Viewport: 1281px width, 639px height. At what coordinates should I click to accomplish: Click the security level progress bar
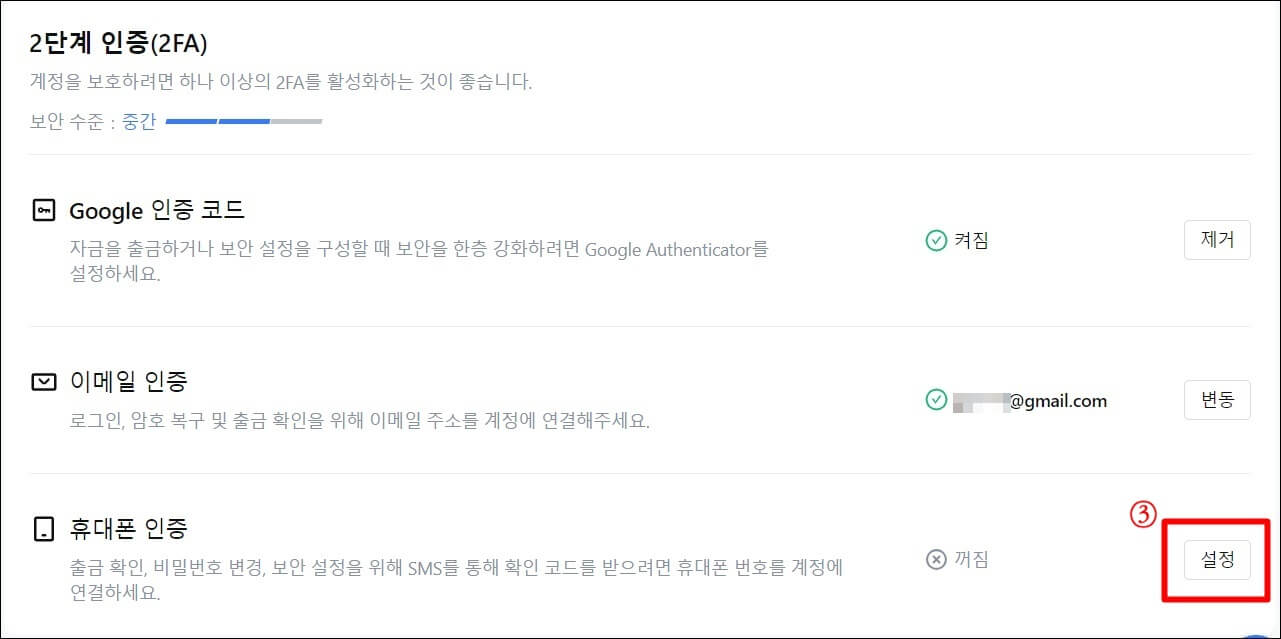point(245,120)
